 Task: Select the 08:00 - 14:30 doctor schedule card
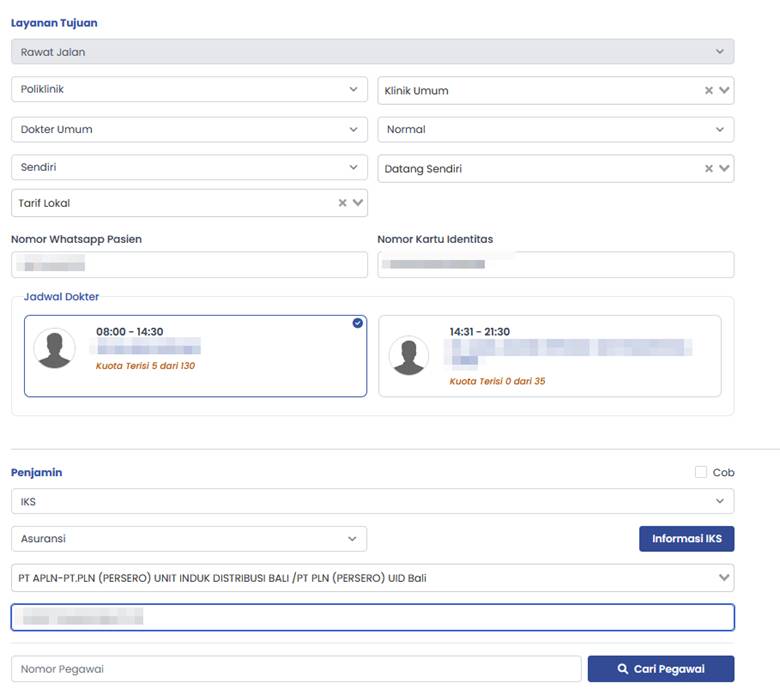(x=195, y=356)
